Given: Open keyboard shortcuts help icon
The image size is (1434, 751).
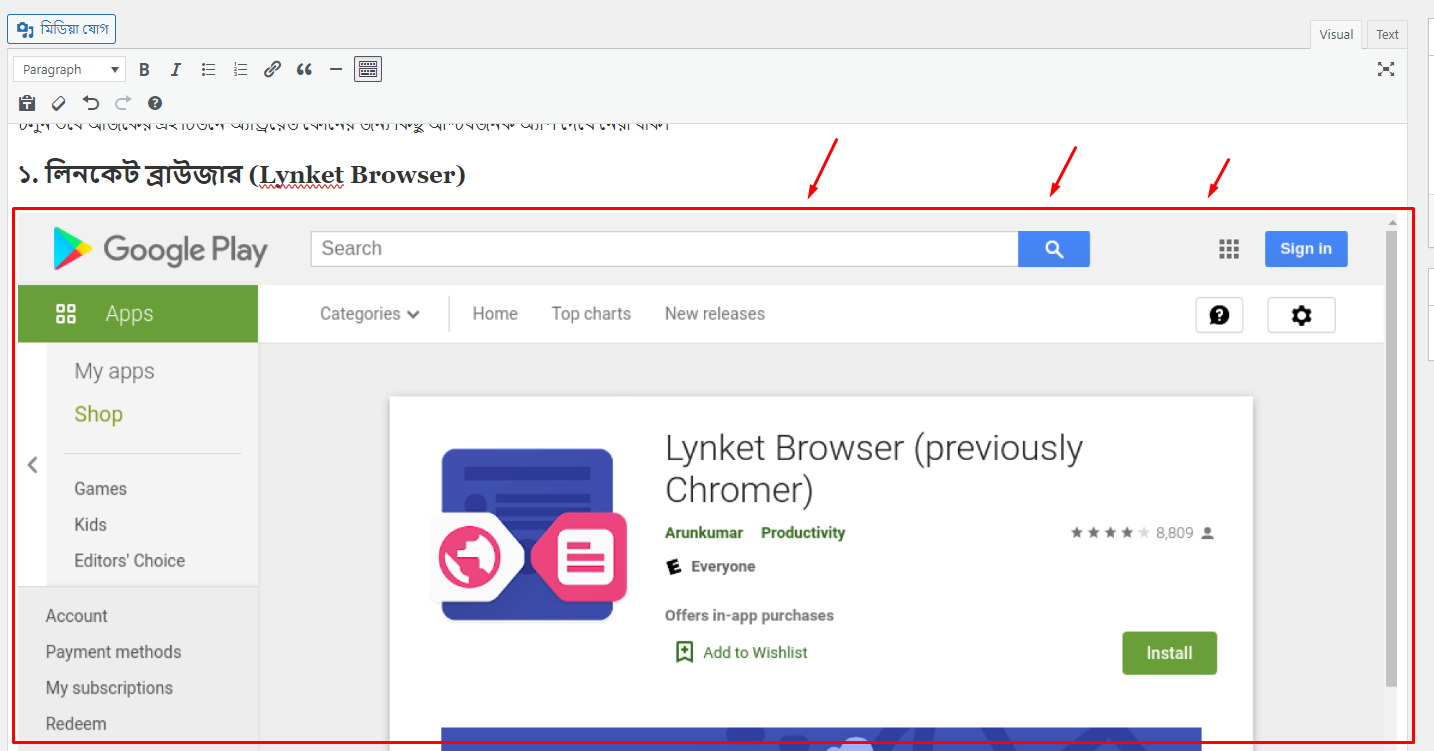Looking at the screenshot, I should point(155,103).
